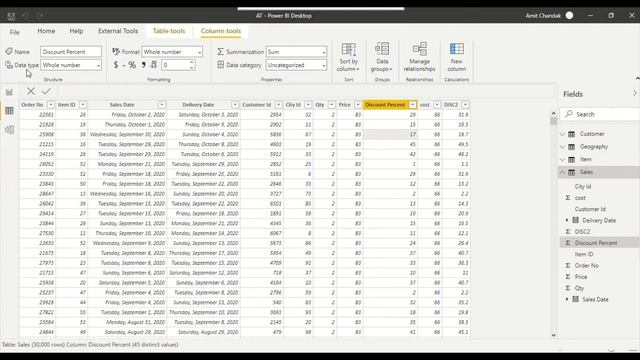This screenshot has width=640, height=360.
Task: Expand Delivery Date hierarchy arrow
Action: [567, 220]
